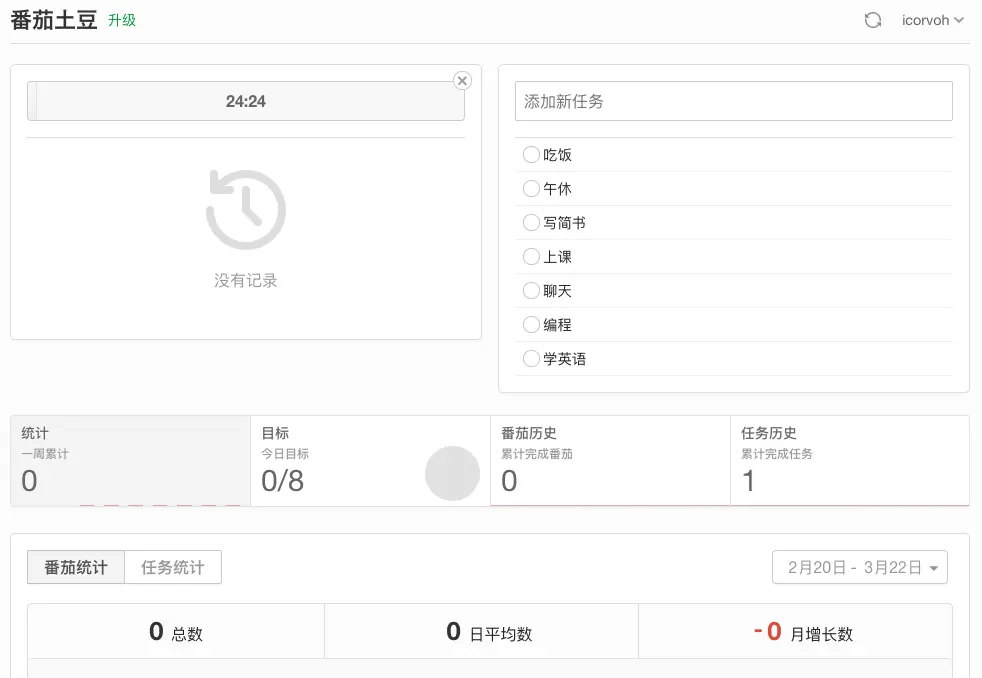Screen dimensions: 982x678
Task: Click the sync refresh icon
Action: 872,20
